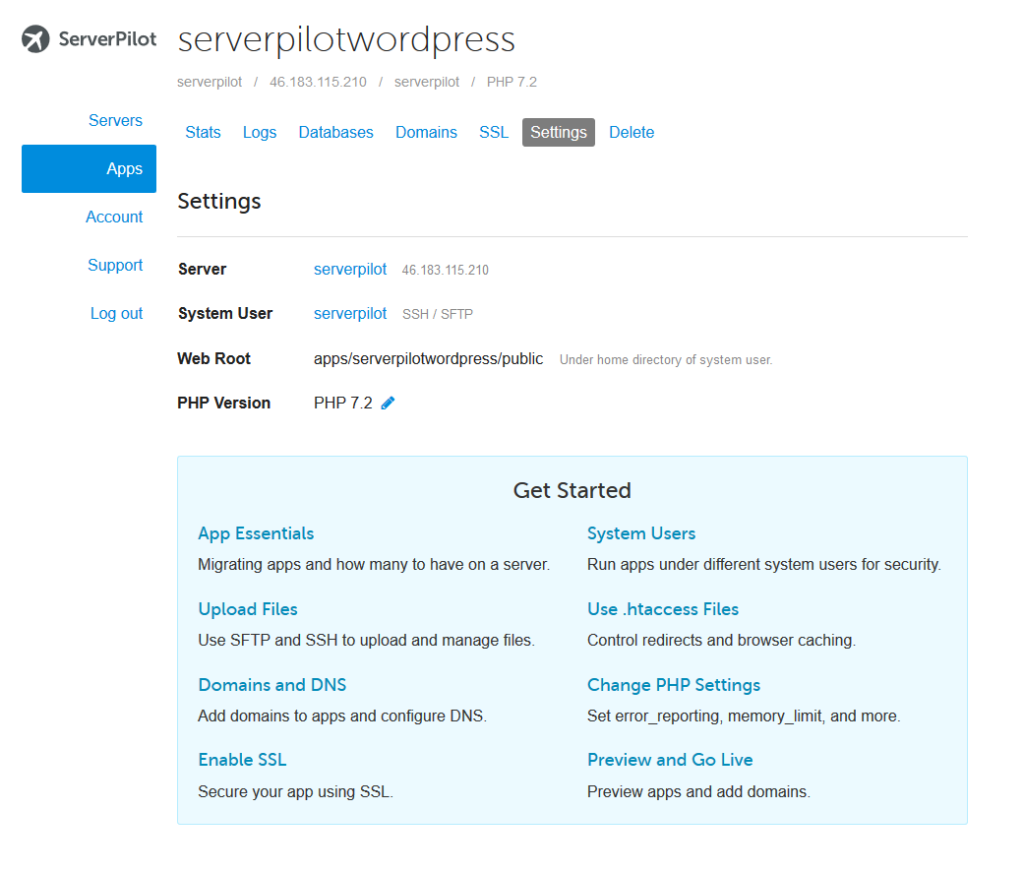Open the Stats tab
This screenshot has width=1024, height=872.
tap(203, 133)
